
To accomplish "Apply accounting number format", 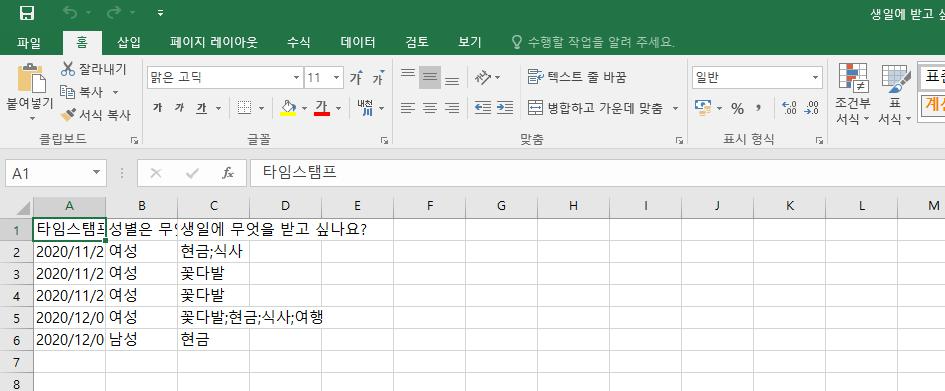I will click(x=703, y=108).
